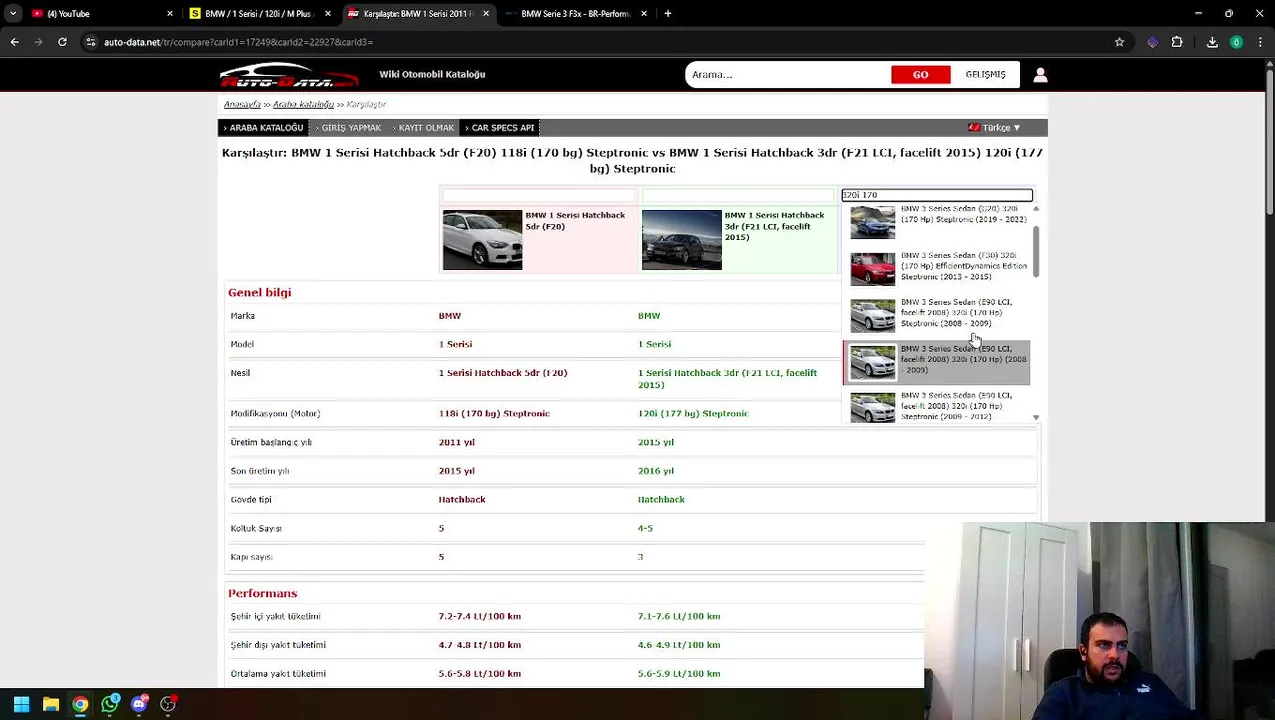The height and width of the screenshot is (720, 1275).
Task: Open browser extensions puzzle icon
Action: pyautogui.click(x=1177, y=42)
